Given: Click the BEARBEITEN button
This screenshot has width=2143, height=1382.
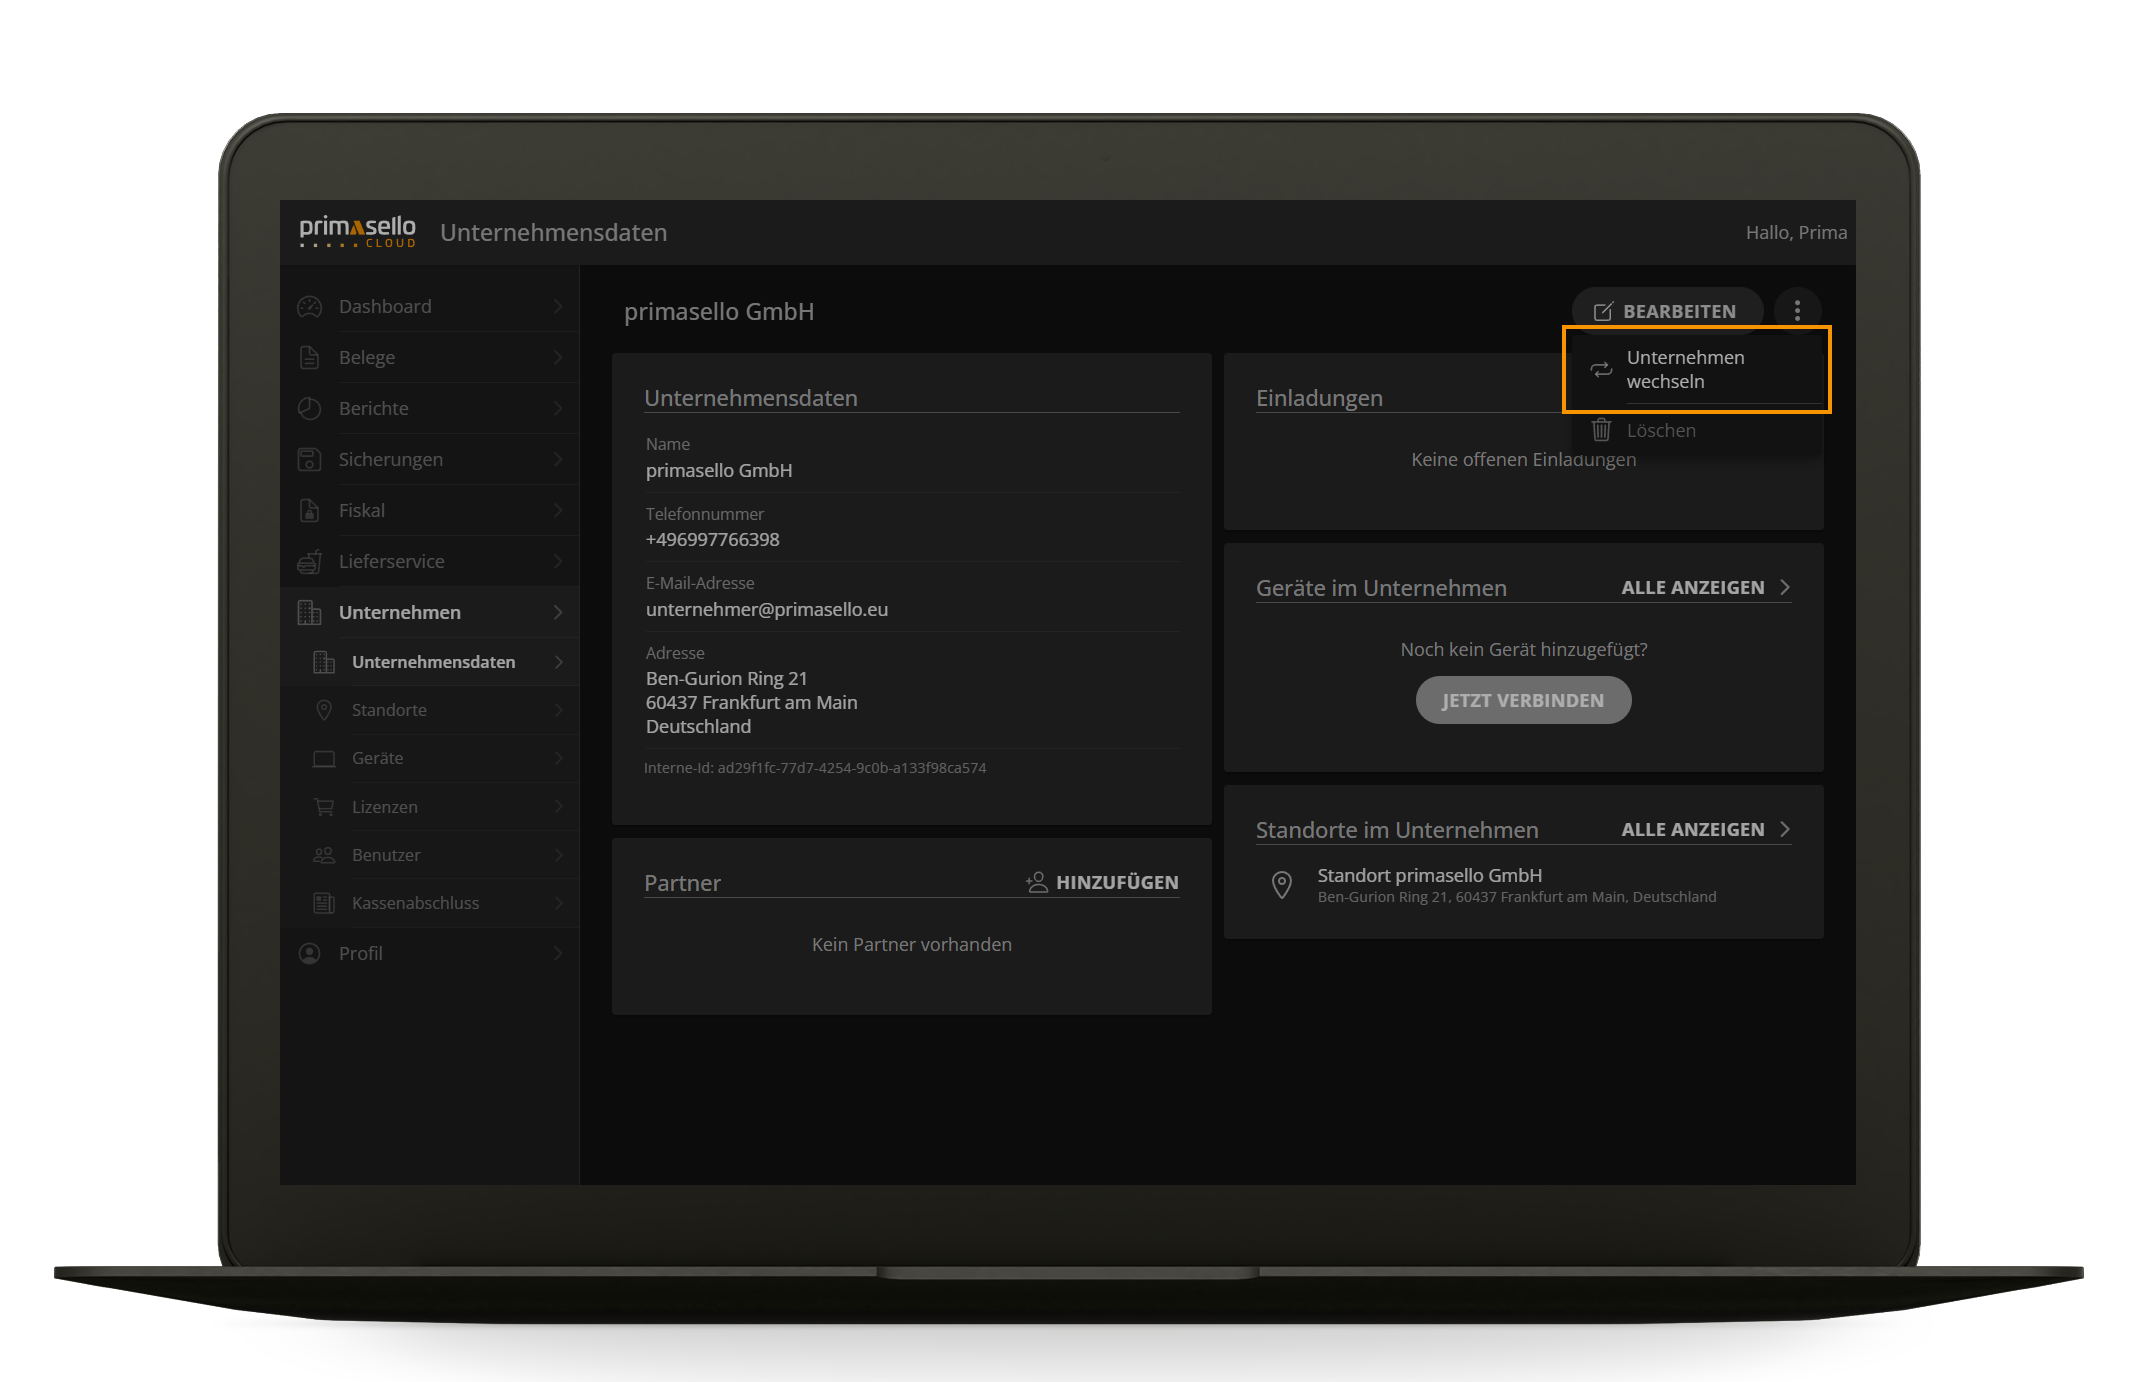Looking at the screenshot, I should 1666,311.
